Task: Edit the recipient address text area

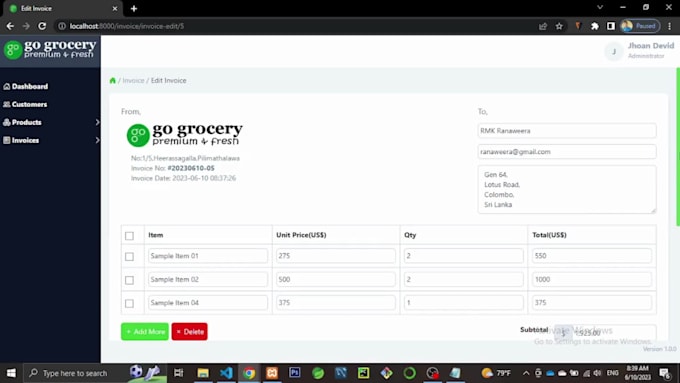Action: [x=567, y=190]
